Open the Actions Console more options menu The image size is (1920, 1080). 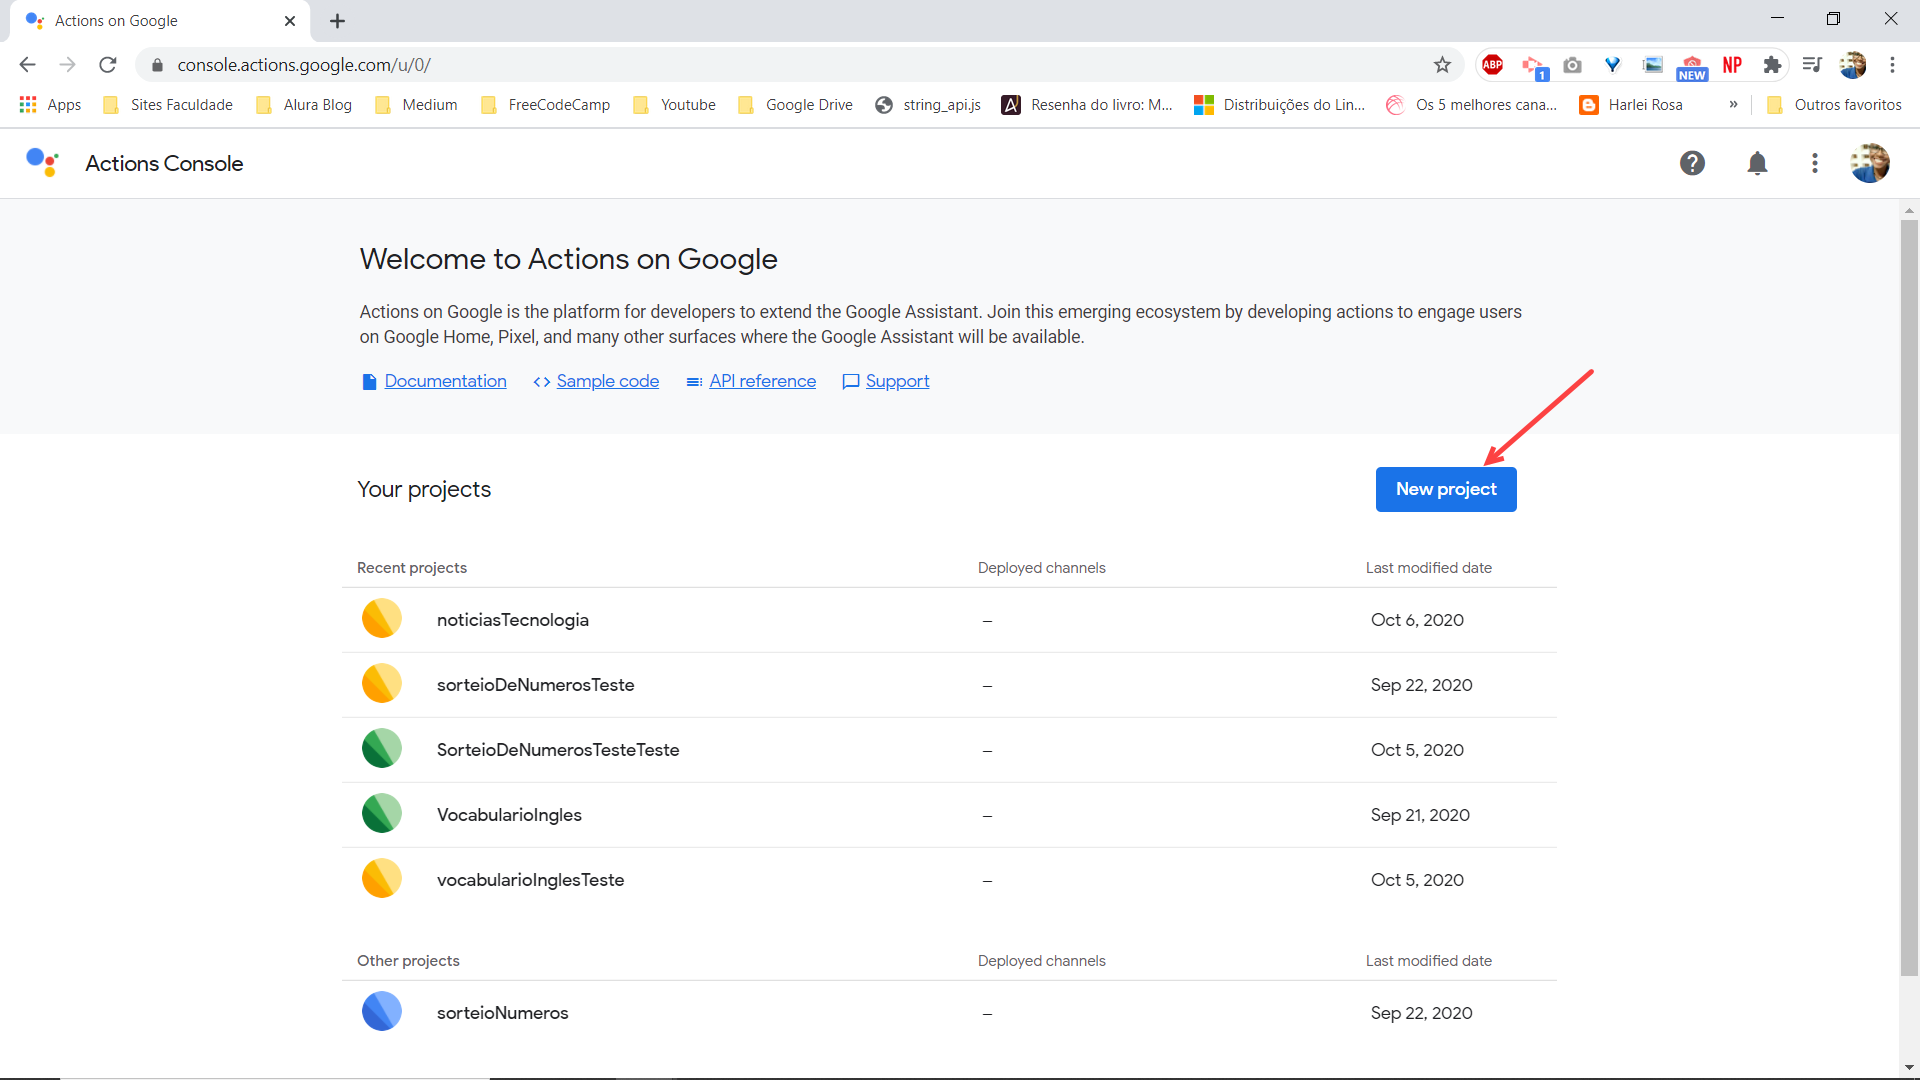click(x=1815, y=163)
